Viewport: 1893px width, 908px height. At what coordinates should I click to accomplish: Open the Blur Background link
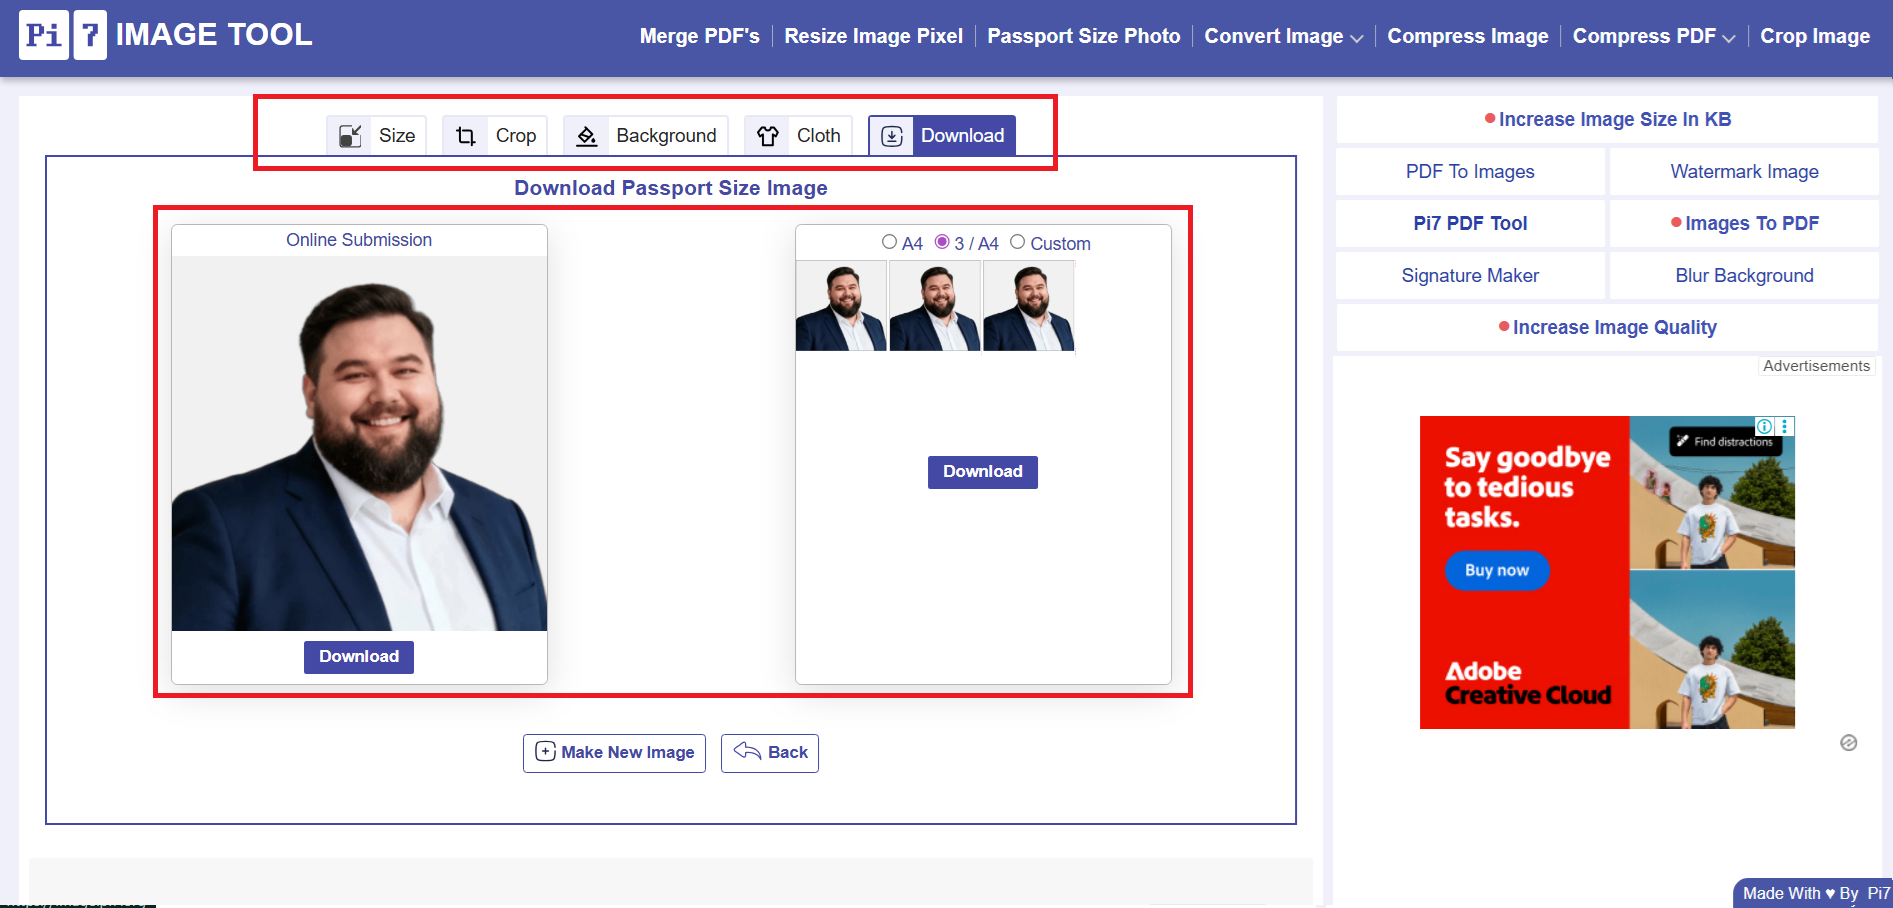pos(1745,276)
